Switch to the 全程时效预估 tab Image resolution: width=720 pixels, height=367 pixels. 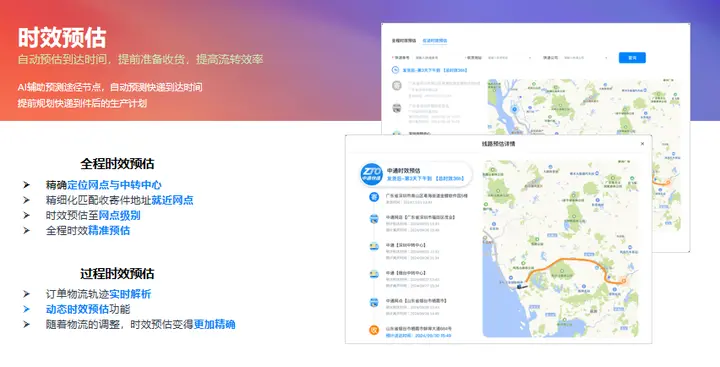pyautogui.click(x=404, y=41)
